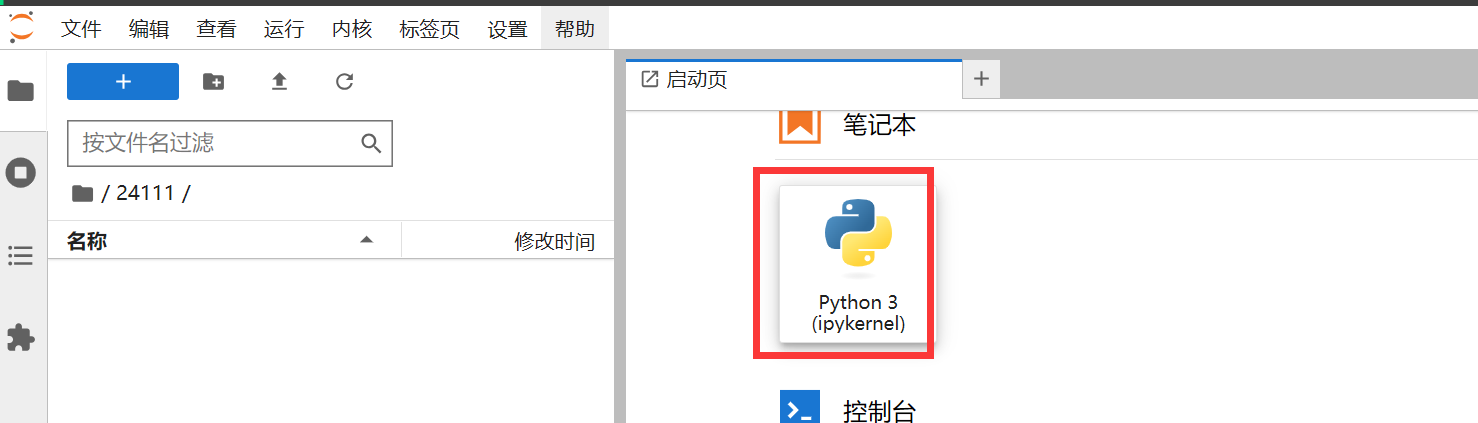Sort files by 修改时间 column header
The width and height of the screenshot is (1478, 423).
(x=554, y=241)
